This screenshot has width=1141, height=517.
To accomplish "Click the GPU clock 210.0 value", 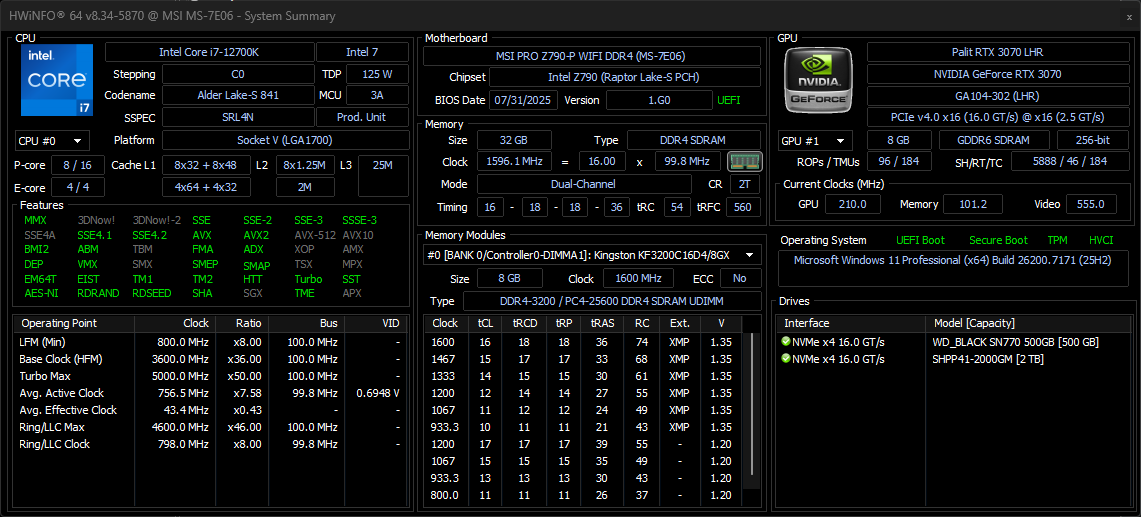I will (851, 204).
